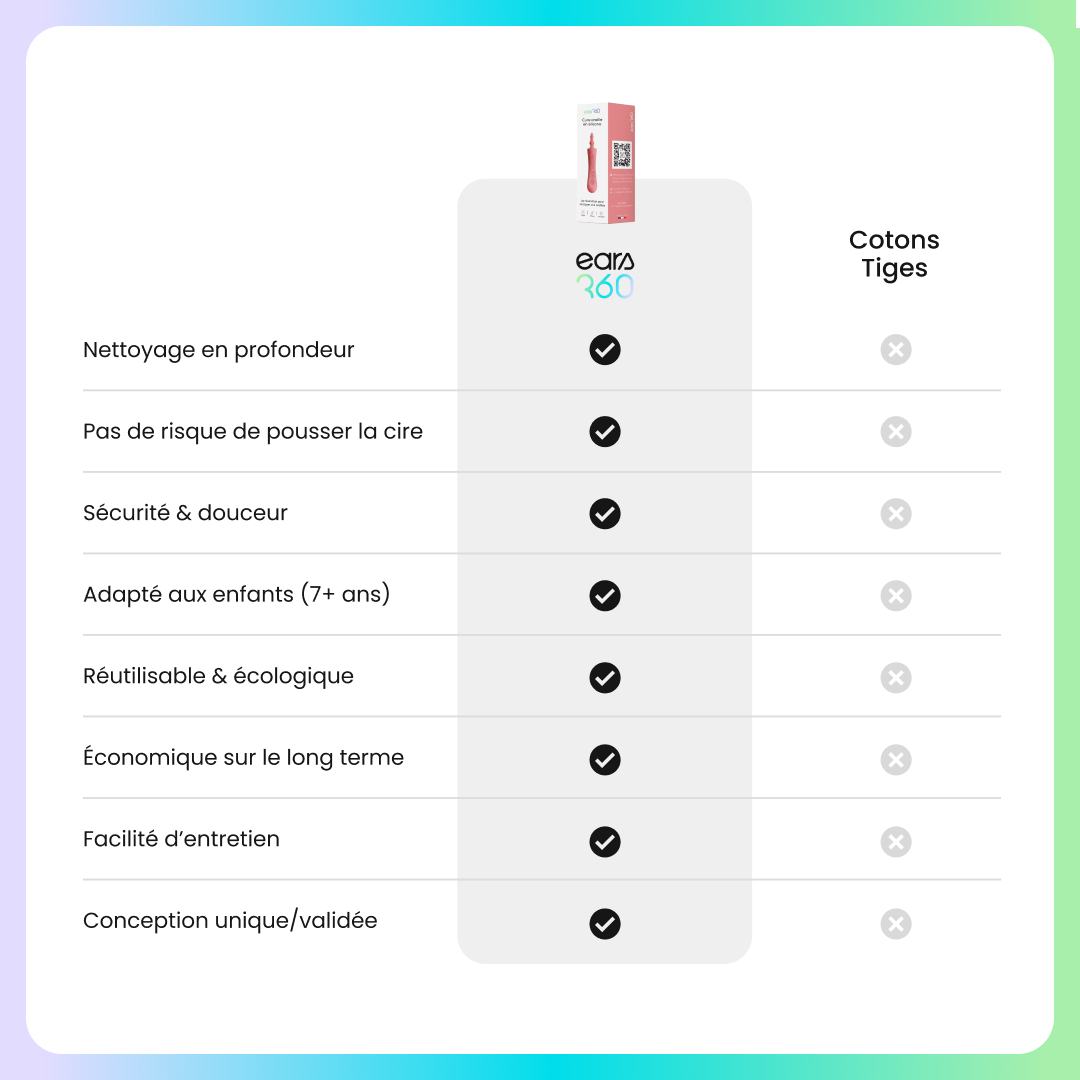Screen dimensions: 1080x1080
Task: Click the checkmark for Nettoyage en profondeur
Action: click(x=605, y=350)
